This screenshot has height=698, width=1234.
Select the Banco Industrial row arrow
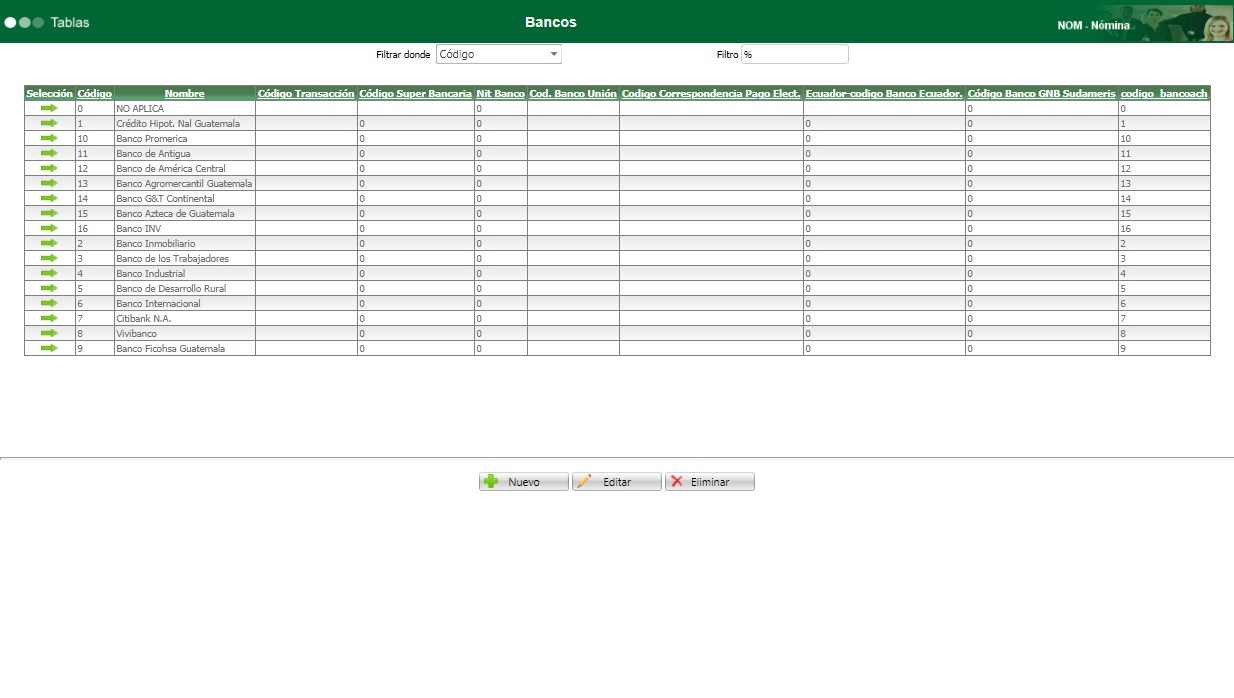point(49,273)
